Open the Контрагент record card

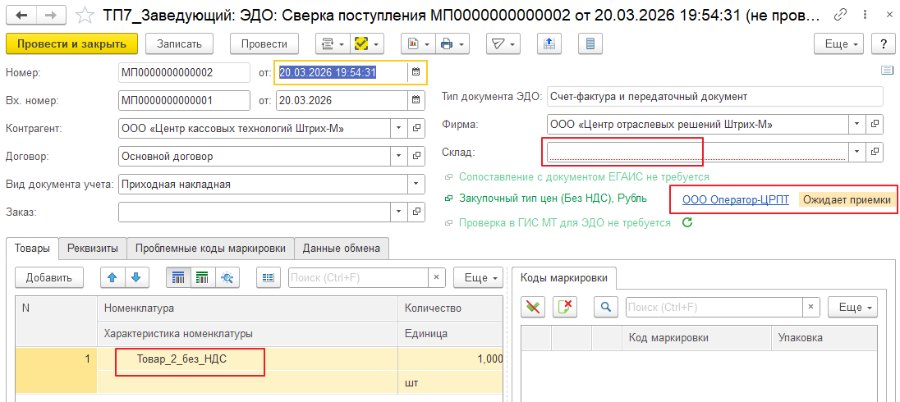416,129
